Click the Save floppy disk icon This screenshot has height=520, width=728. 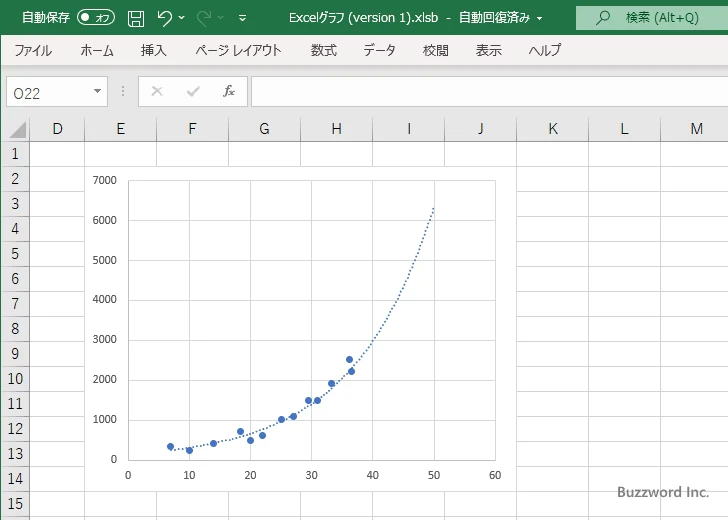coord(136,18)
